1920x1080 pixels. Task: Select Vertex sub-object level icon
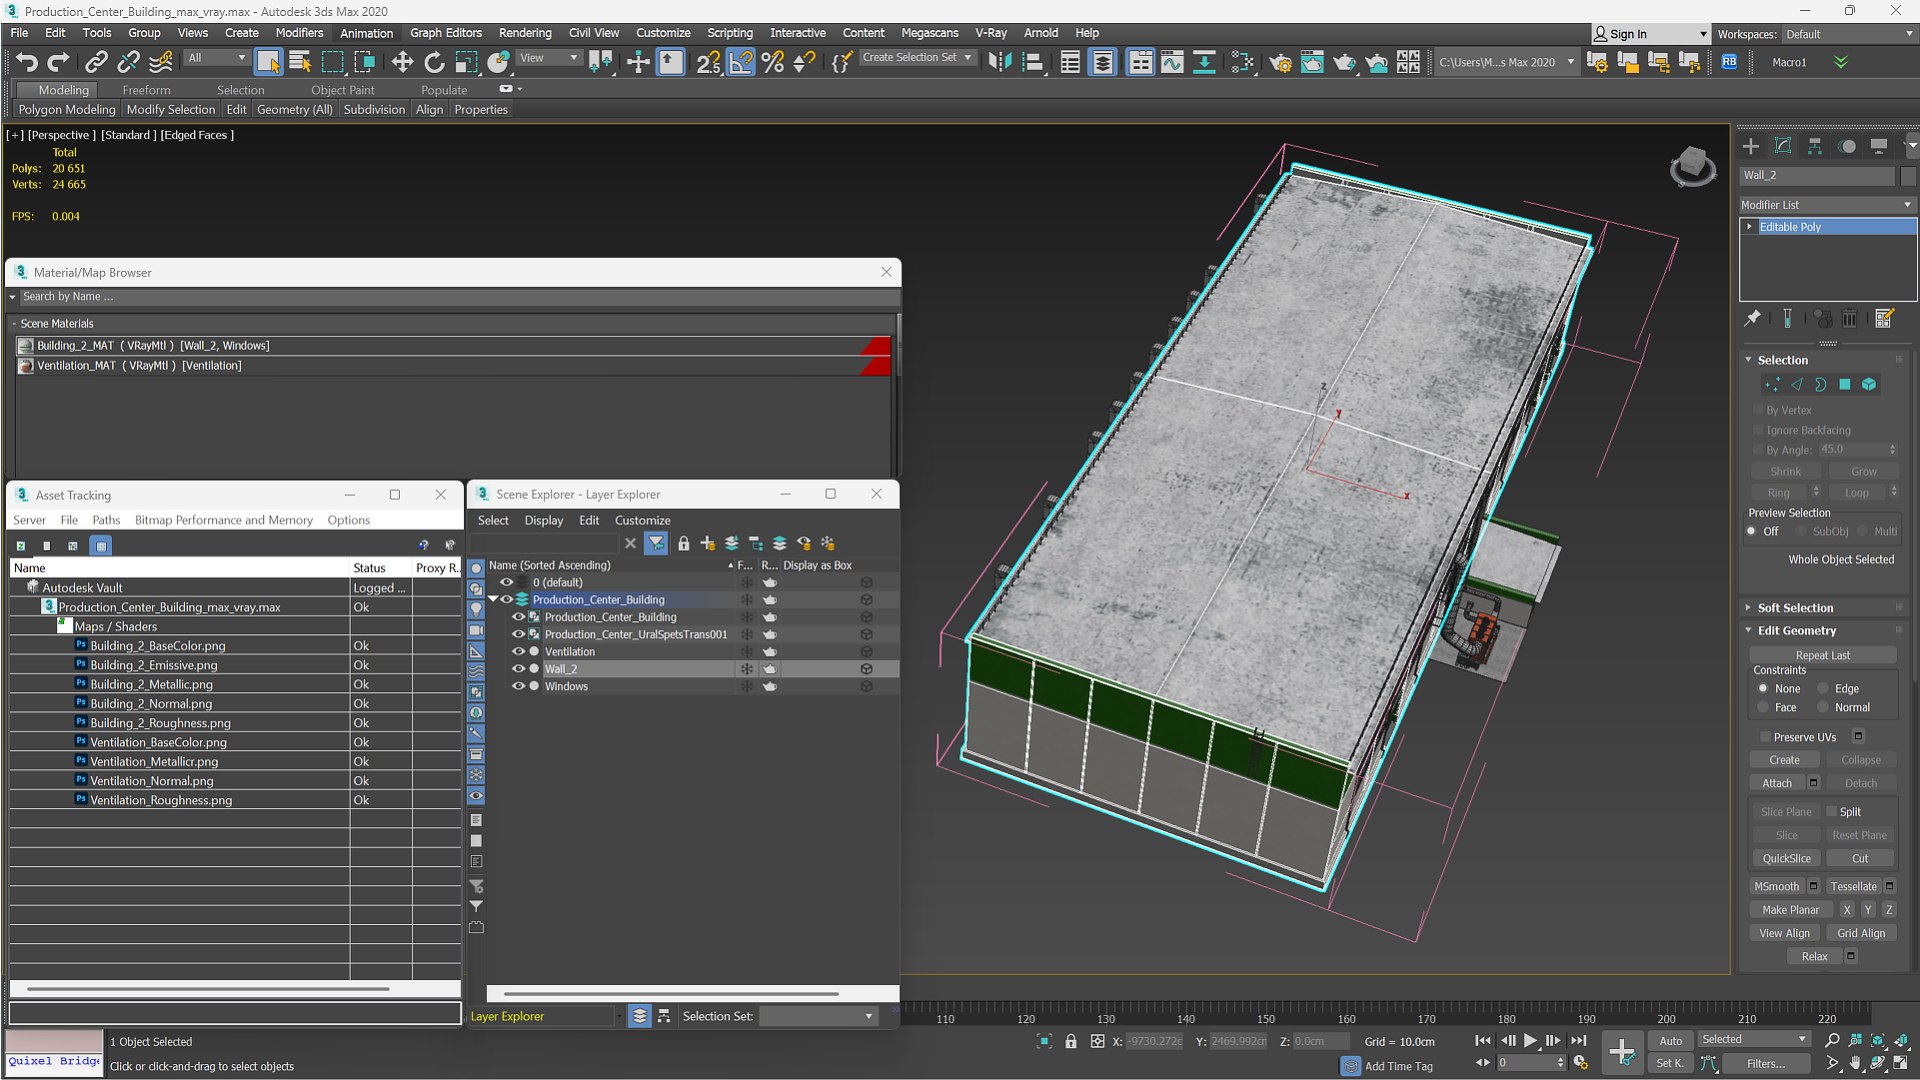pyautogui.click(x=1772, y=385)
